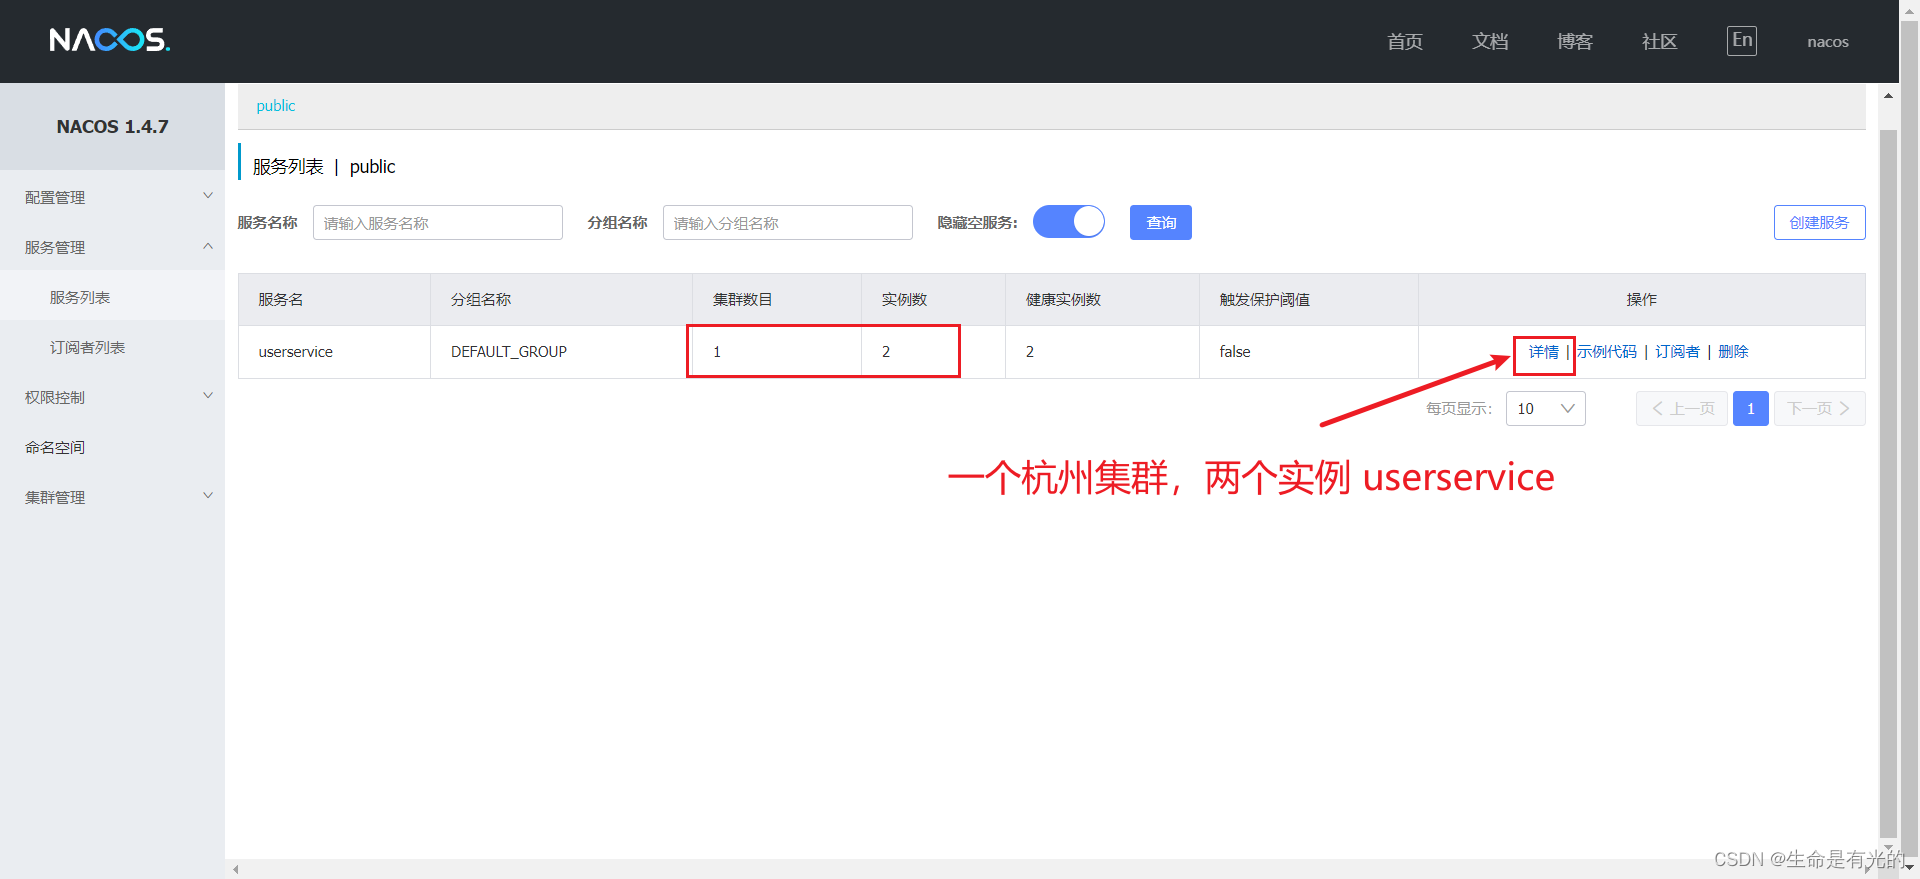The height and width of the screenshot is (879, 1920).
Task: Expand the 配置管理 menu
Action: [x=112, y=197]
